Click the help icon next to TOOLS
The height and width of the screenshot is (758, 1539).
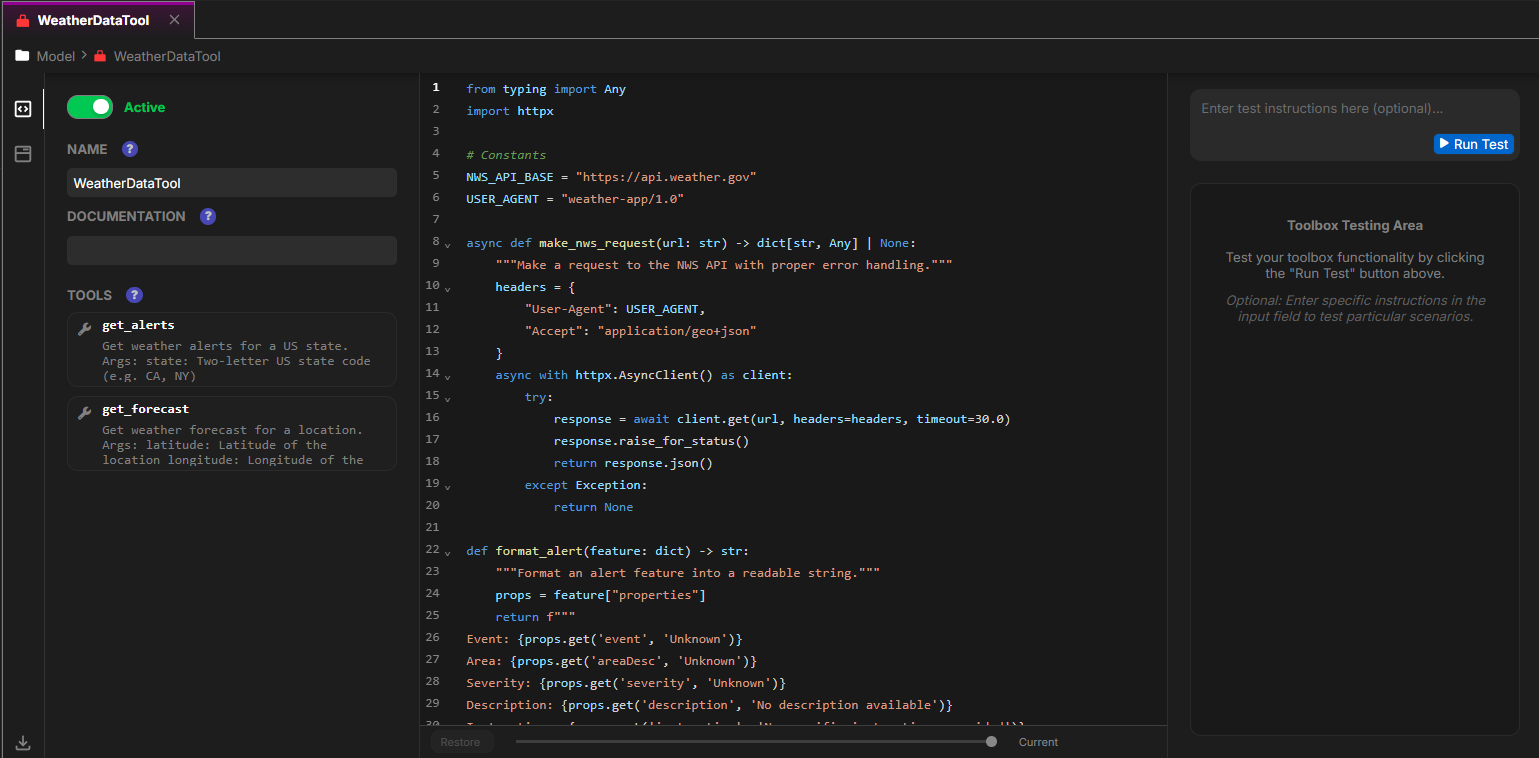coord(134,295)
